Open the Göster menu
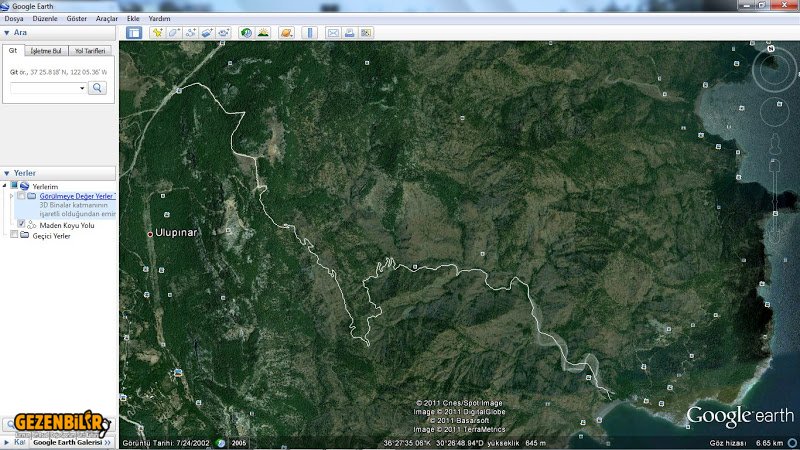 pos(77,18)
